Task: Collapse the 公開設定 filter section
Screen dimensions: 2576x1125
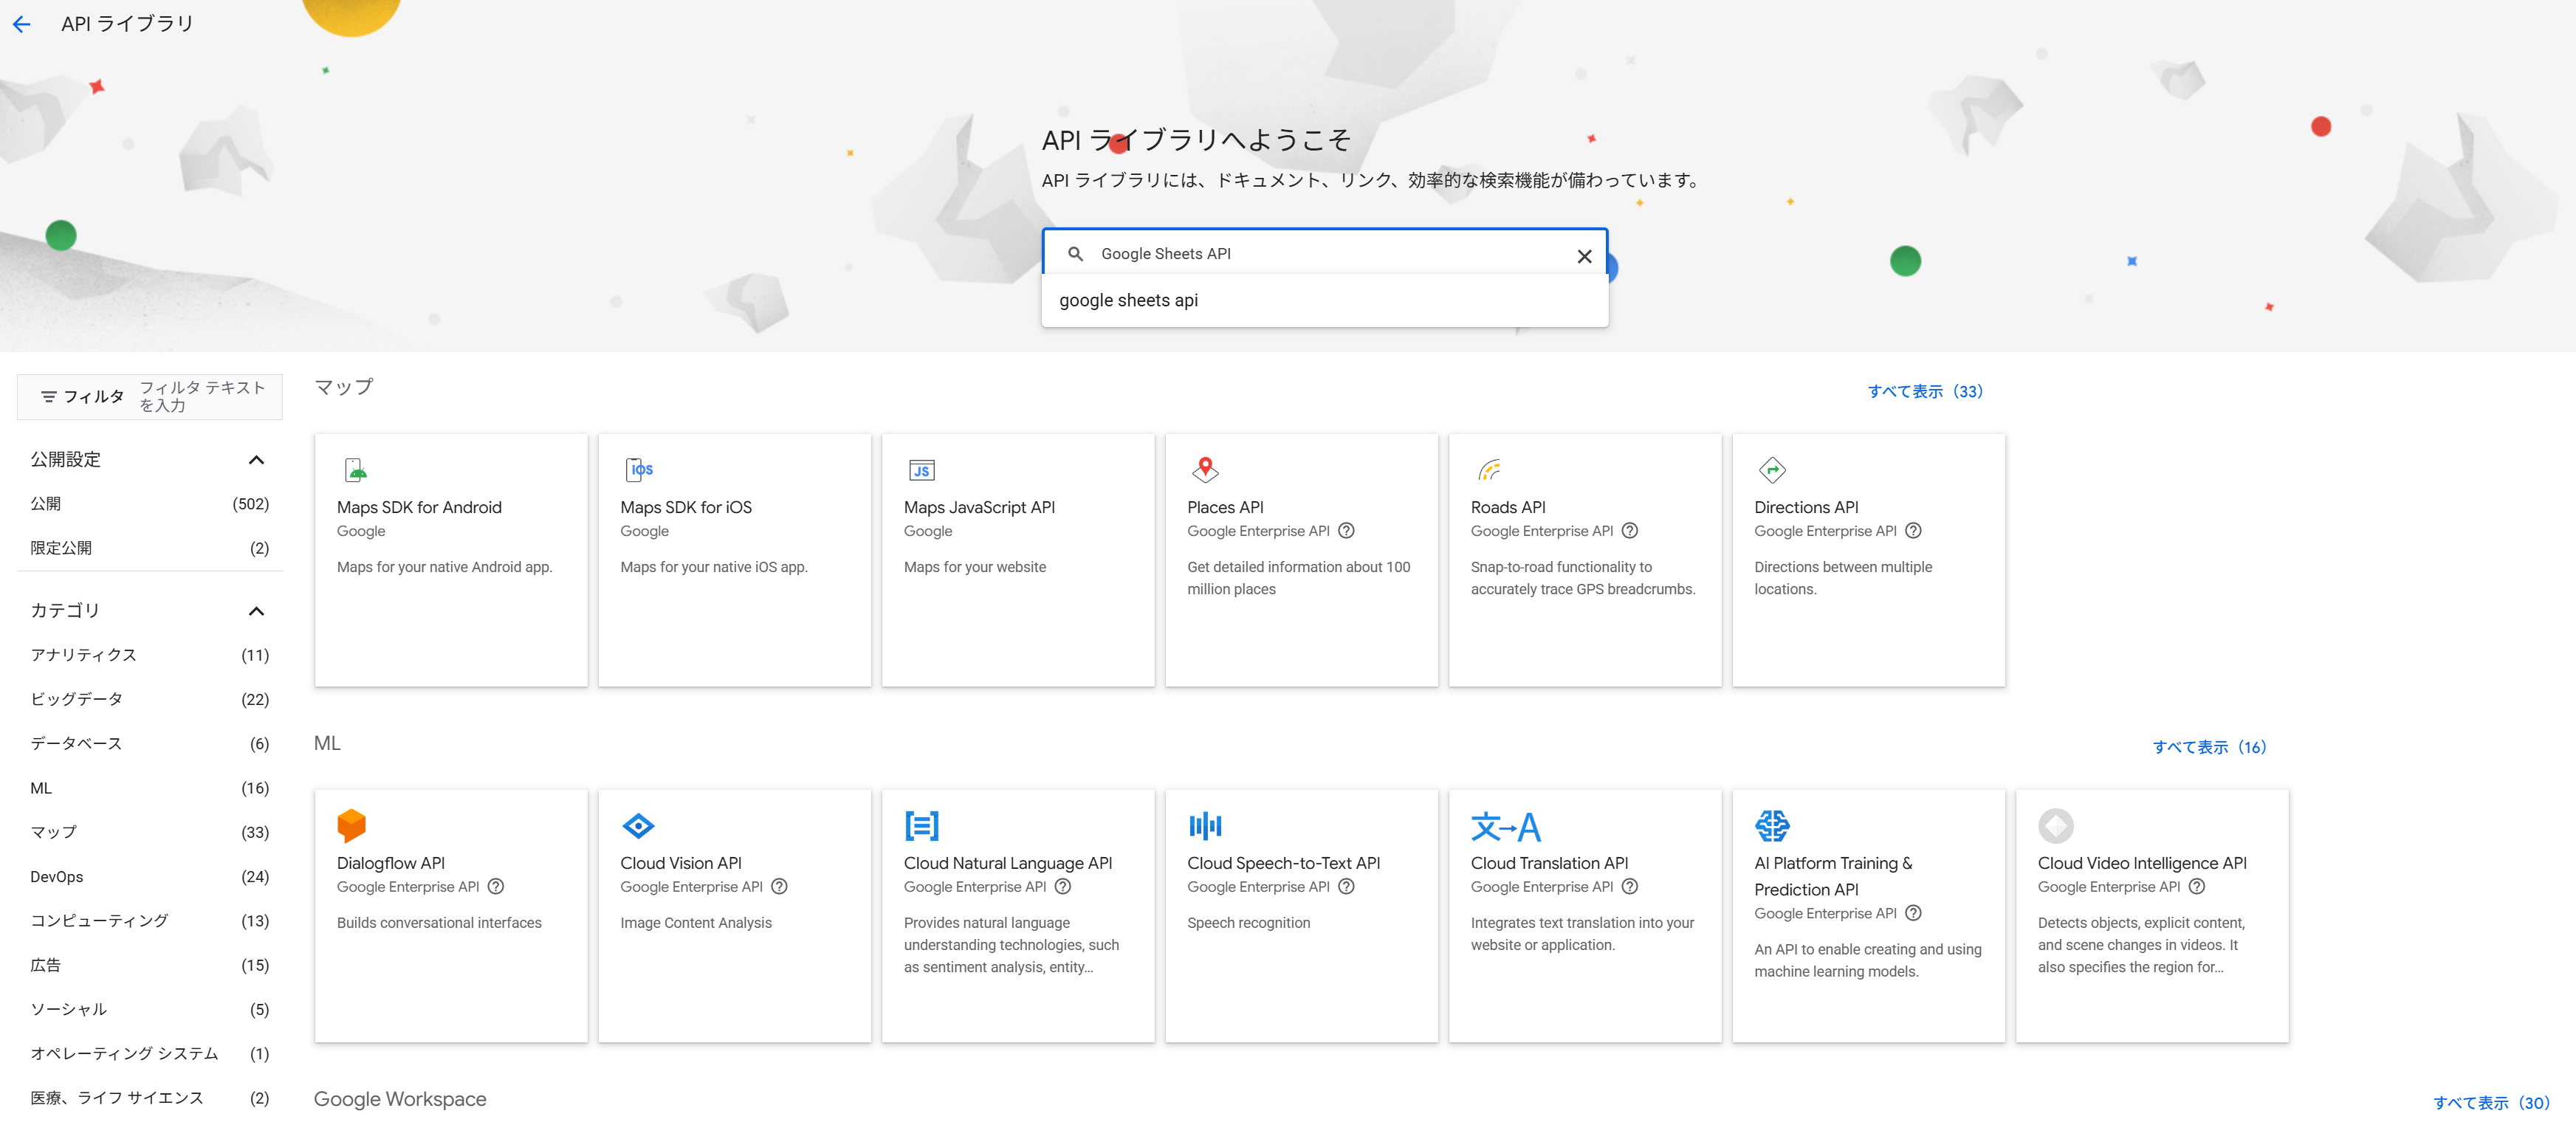Action: [x=256, y=460]
